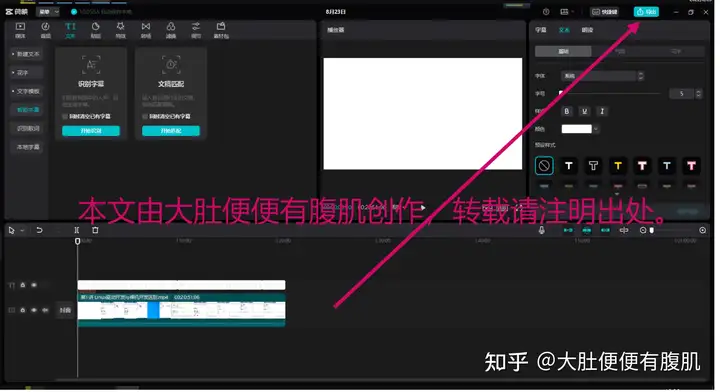Click the layout icon in the title bar

pos(564,12)
